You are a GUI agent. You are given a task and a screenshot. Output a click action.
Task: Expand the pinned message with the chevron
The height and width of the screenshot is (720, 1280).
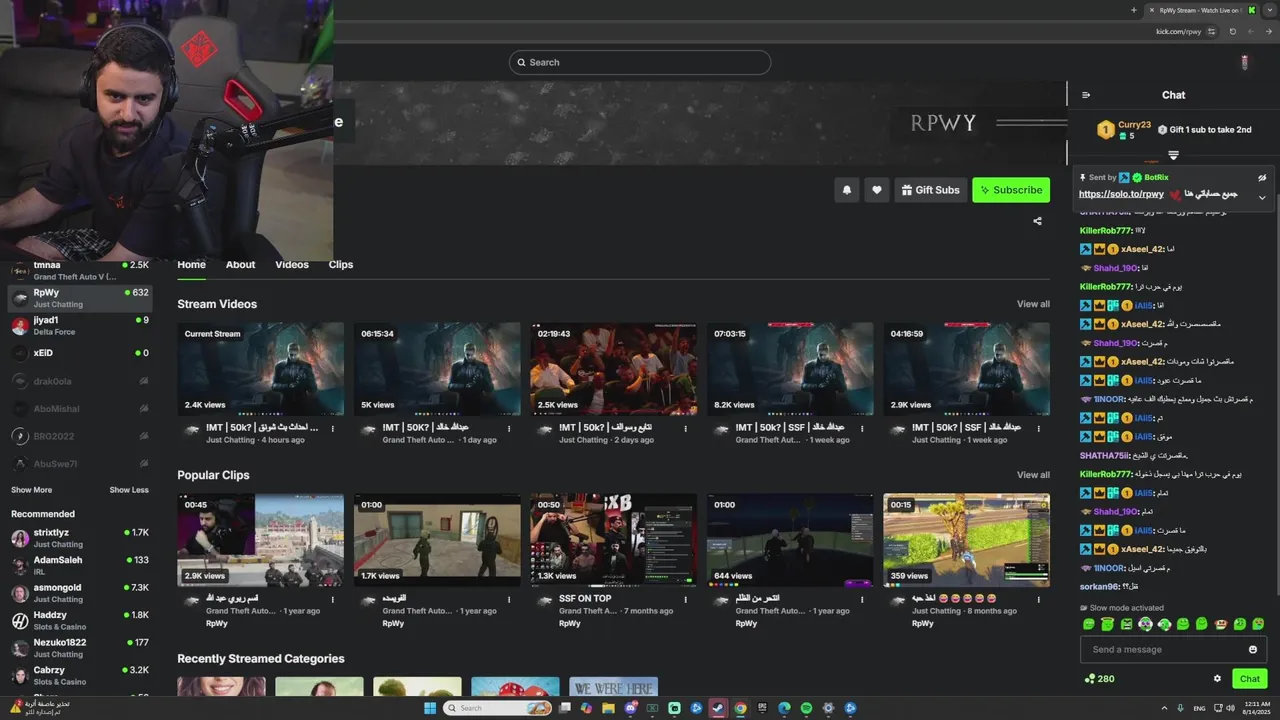point(1262,197)
